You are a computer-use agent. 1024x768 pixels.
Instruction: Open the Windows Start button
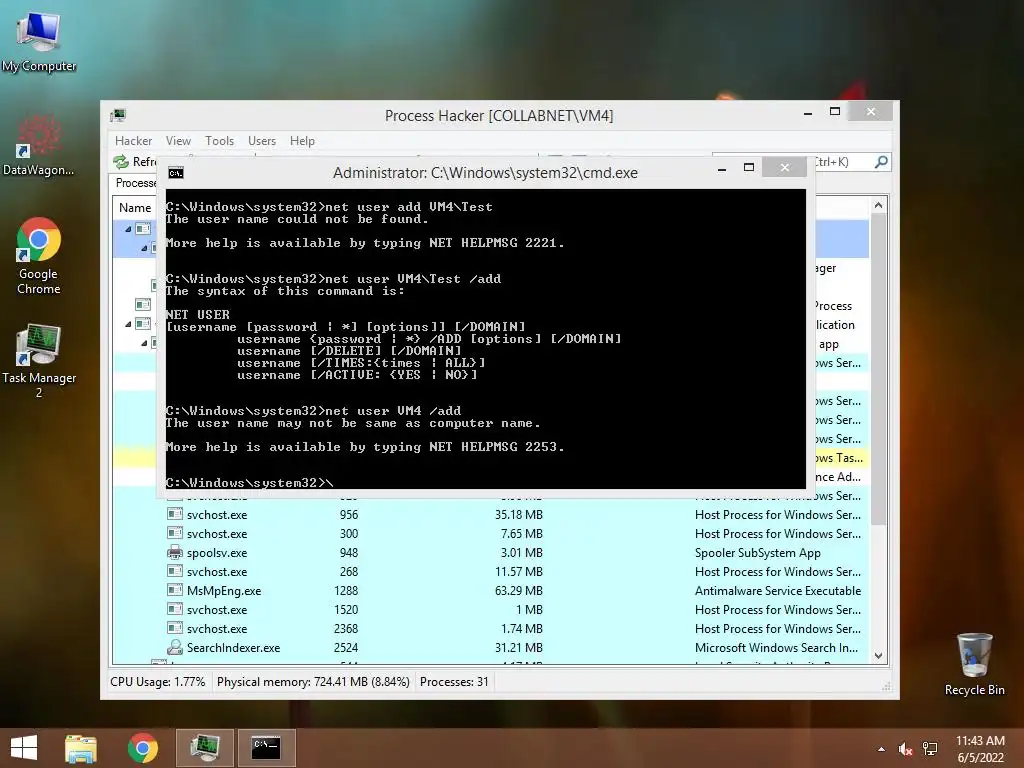24,748
